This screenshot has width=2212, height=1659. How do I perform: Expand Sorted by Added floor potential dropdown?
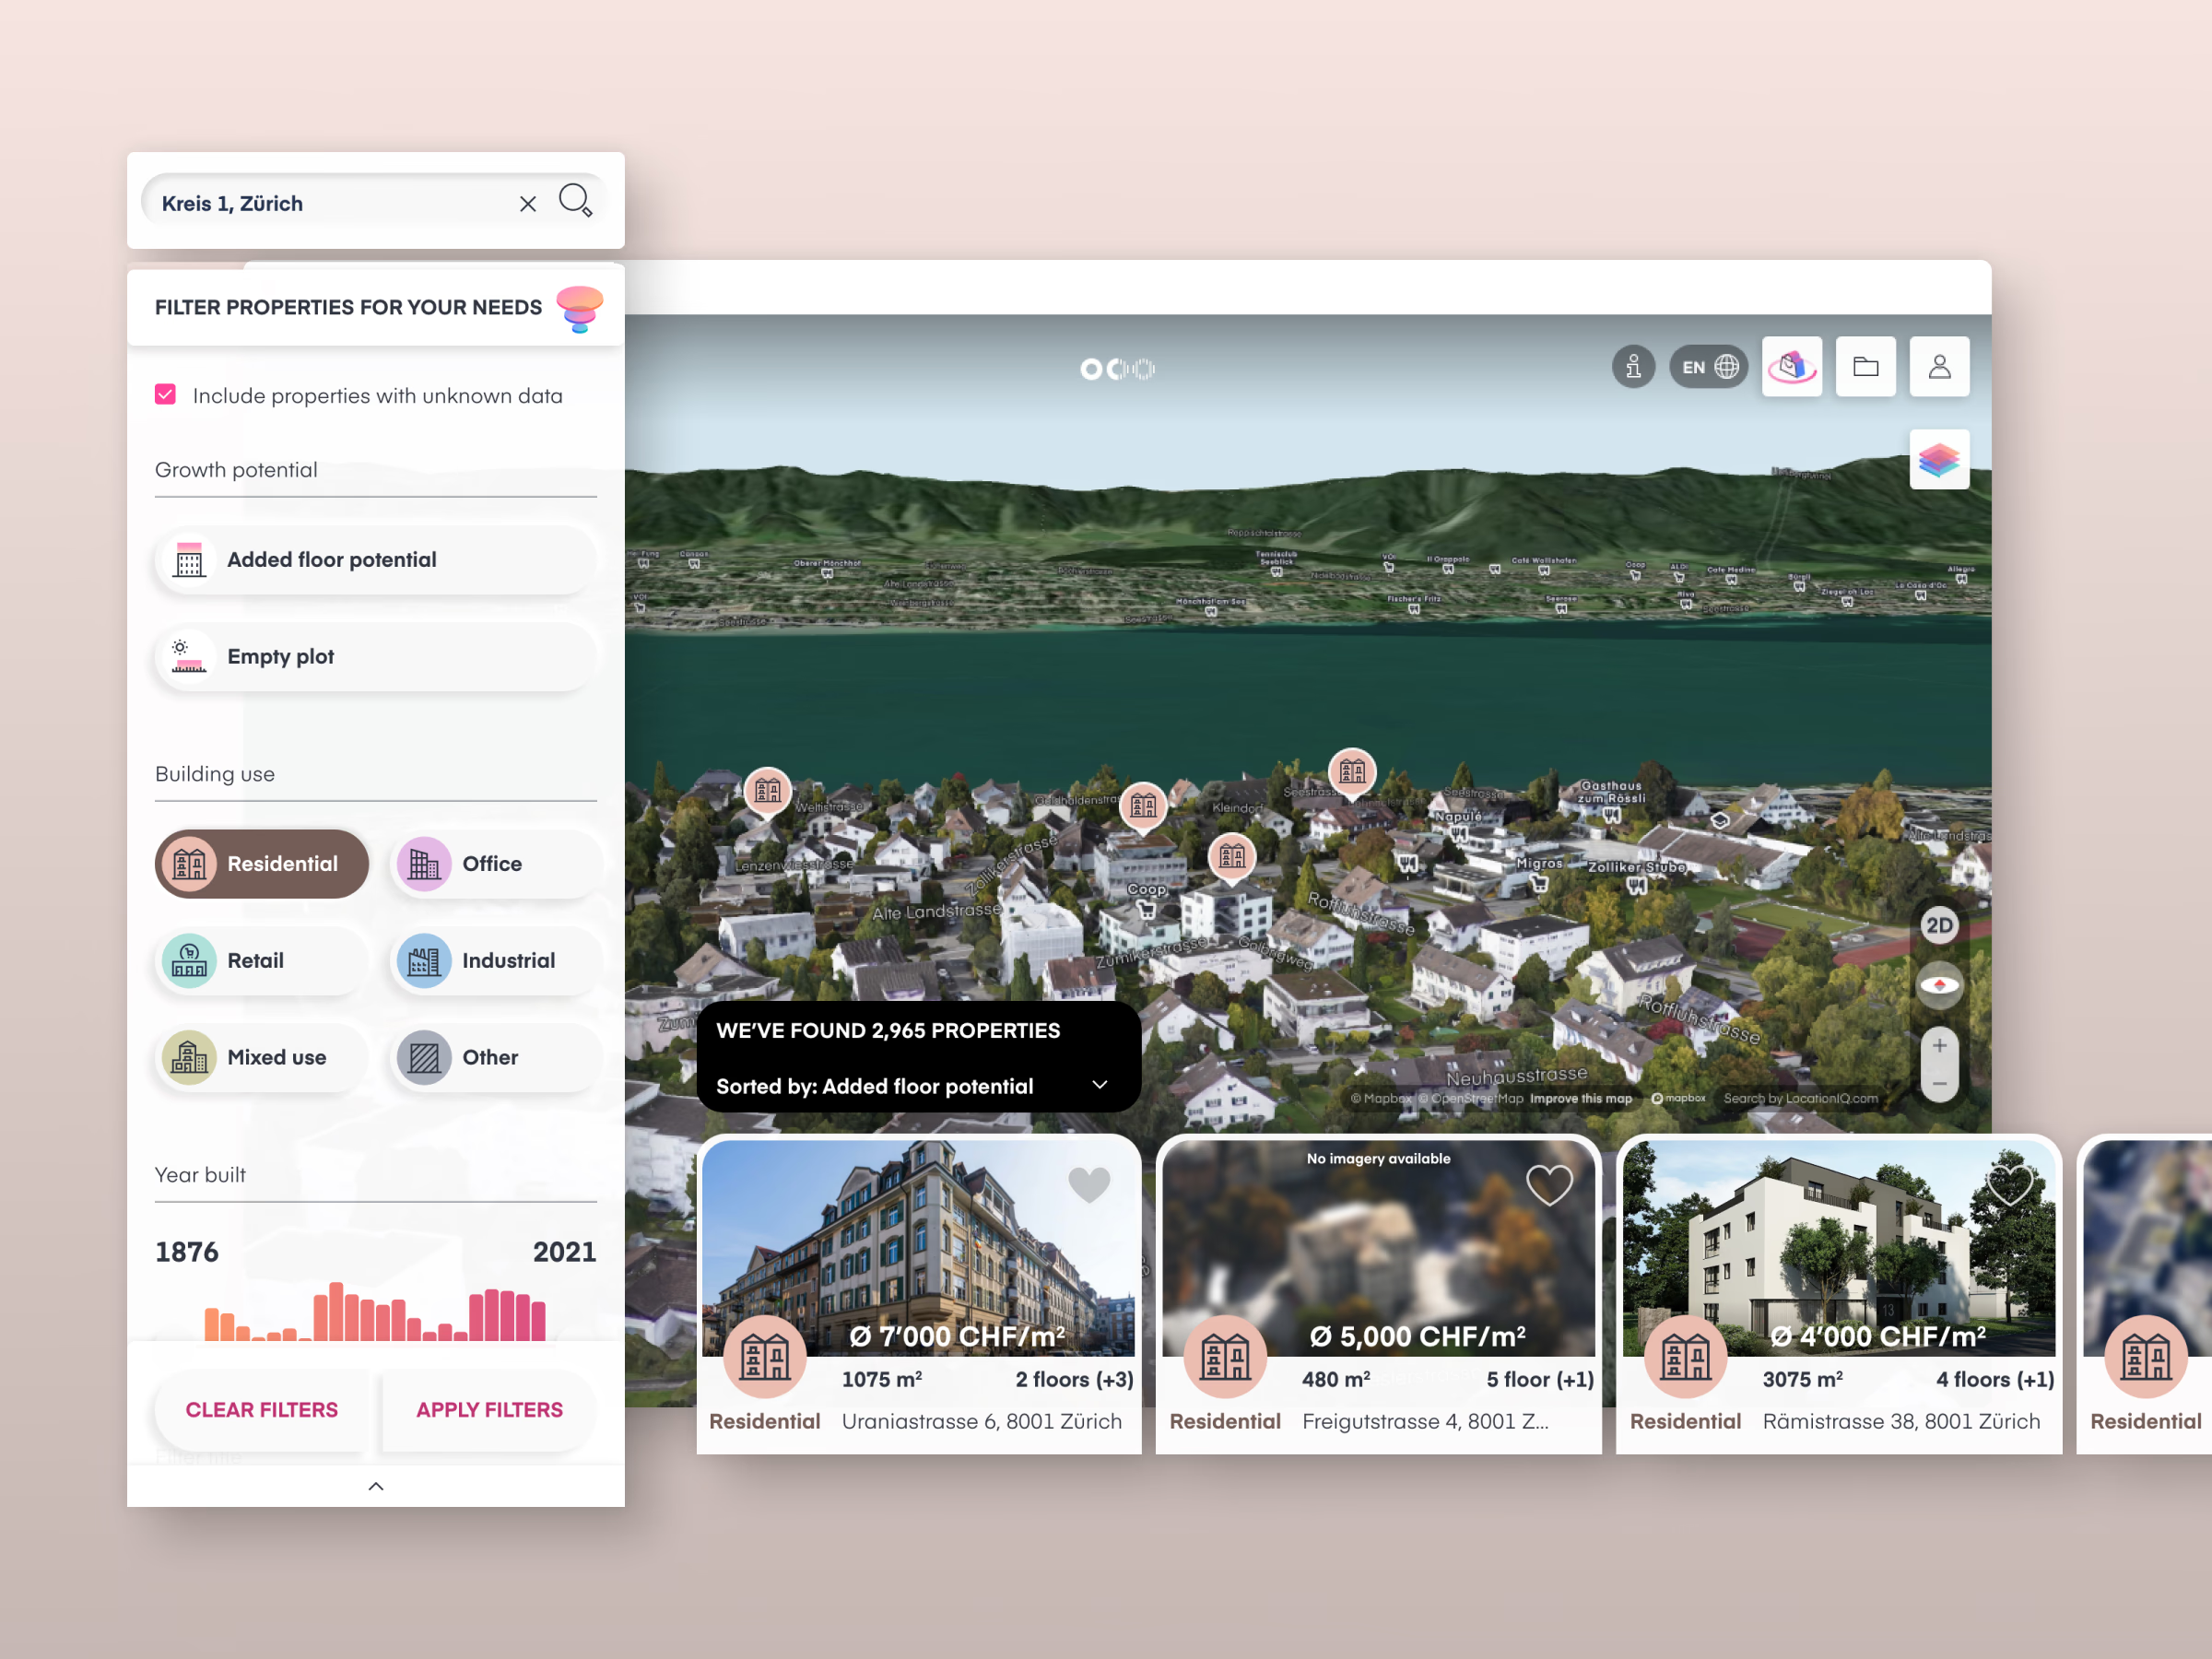tap(1099, 1086)
